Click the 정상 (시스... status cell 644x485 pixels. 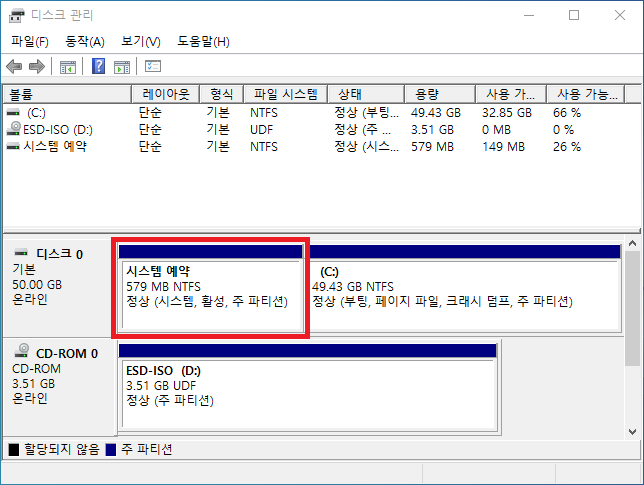pyautogui.click(x=366, y=147)
